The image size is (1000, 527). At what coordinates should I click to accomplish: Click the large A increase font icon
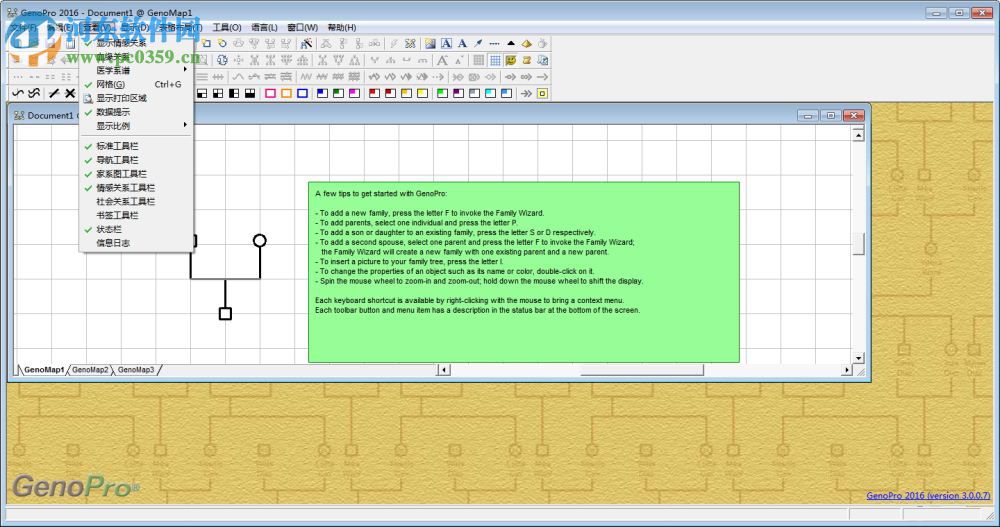click(442, 60)
